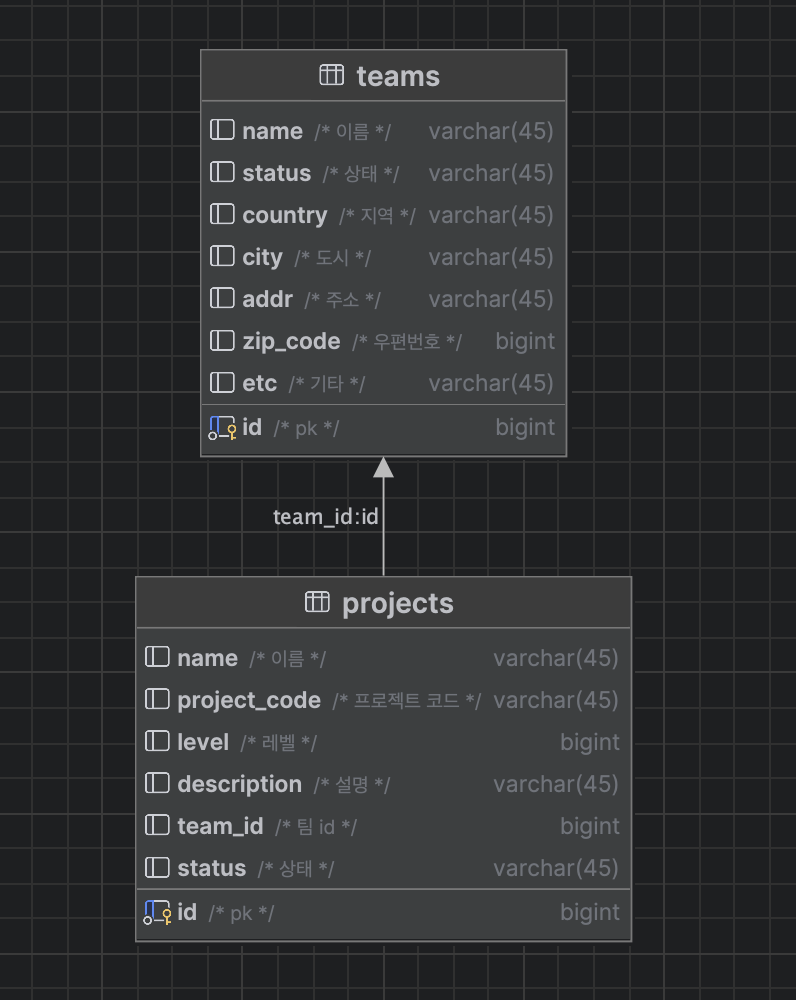Click the pk comment in teams id row
The height and width of the screenshot is (1000, 796).
click(x=306, y=429)
